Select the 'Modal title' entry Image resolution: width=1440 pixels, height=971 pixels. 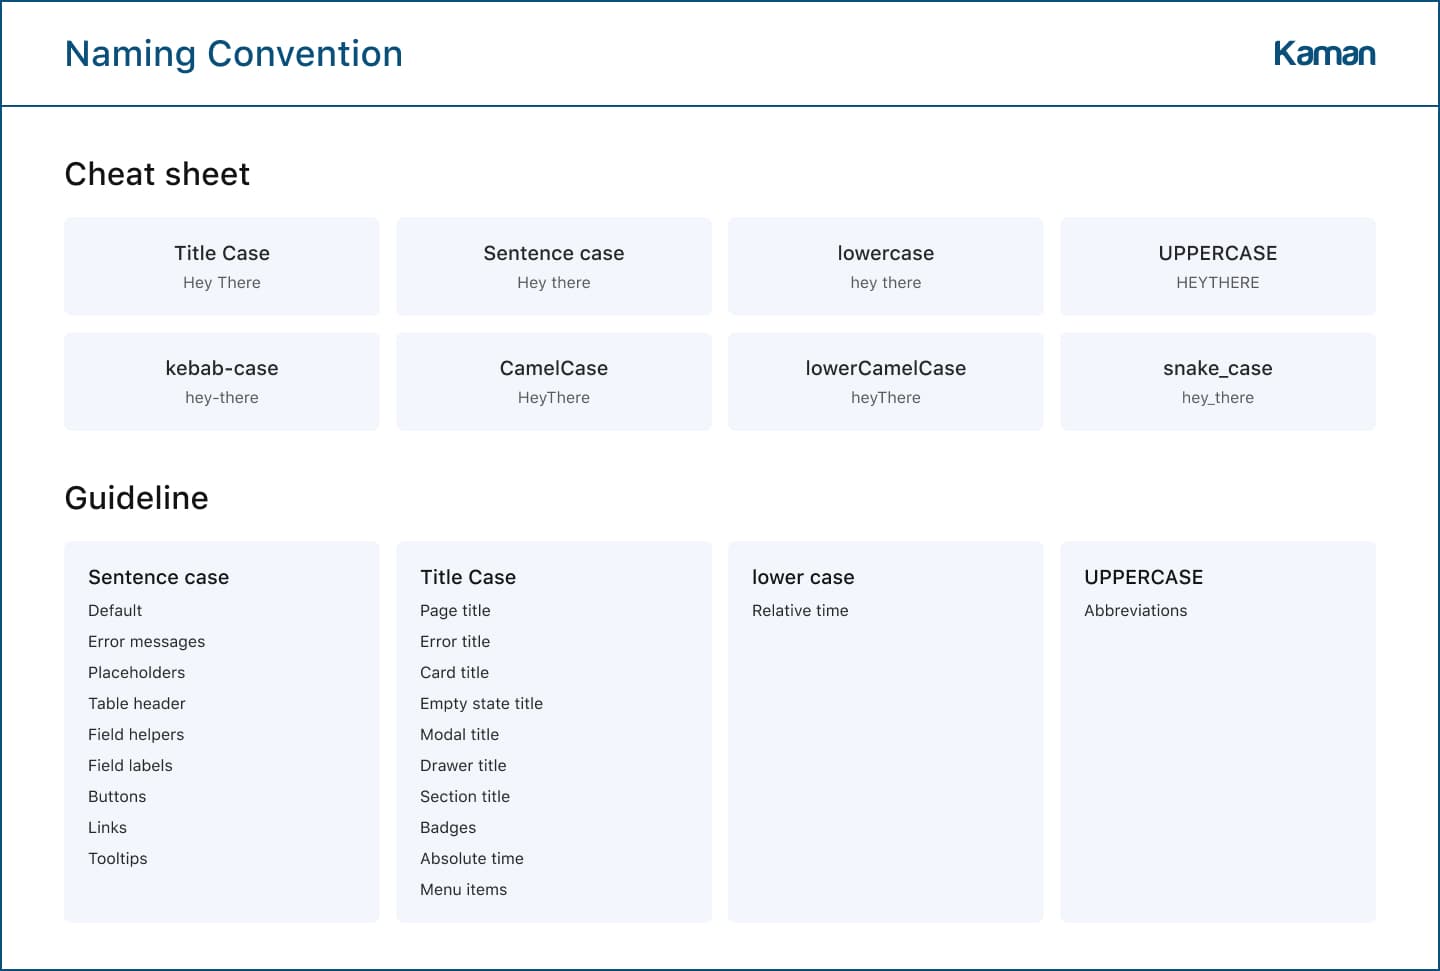(460, 735)
